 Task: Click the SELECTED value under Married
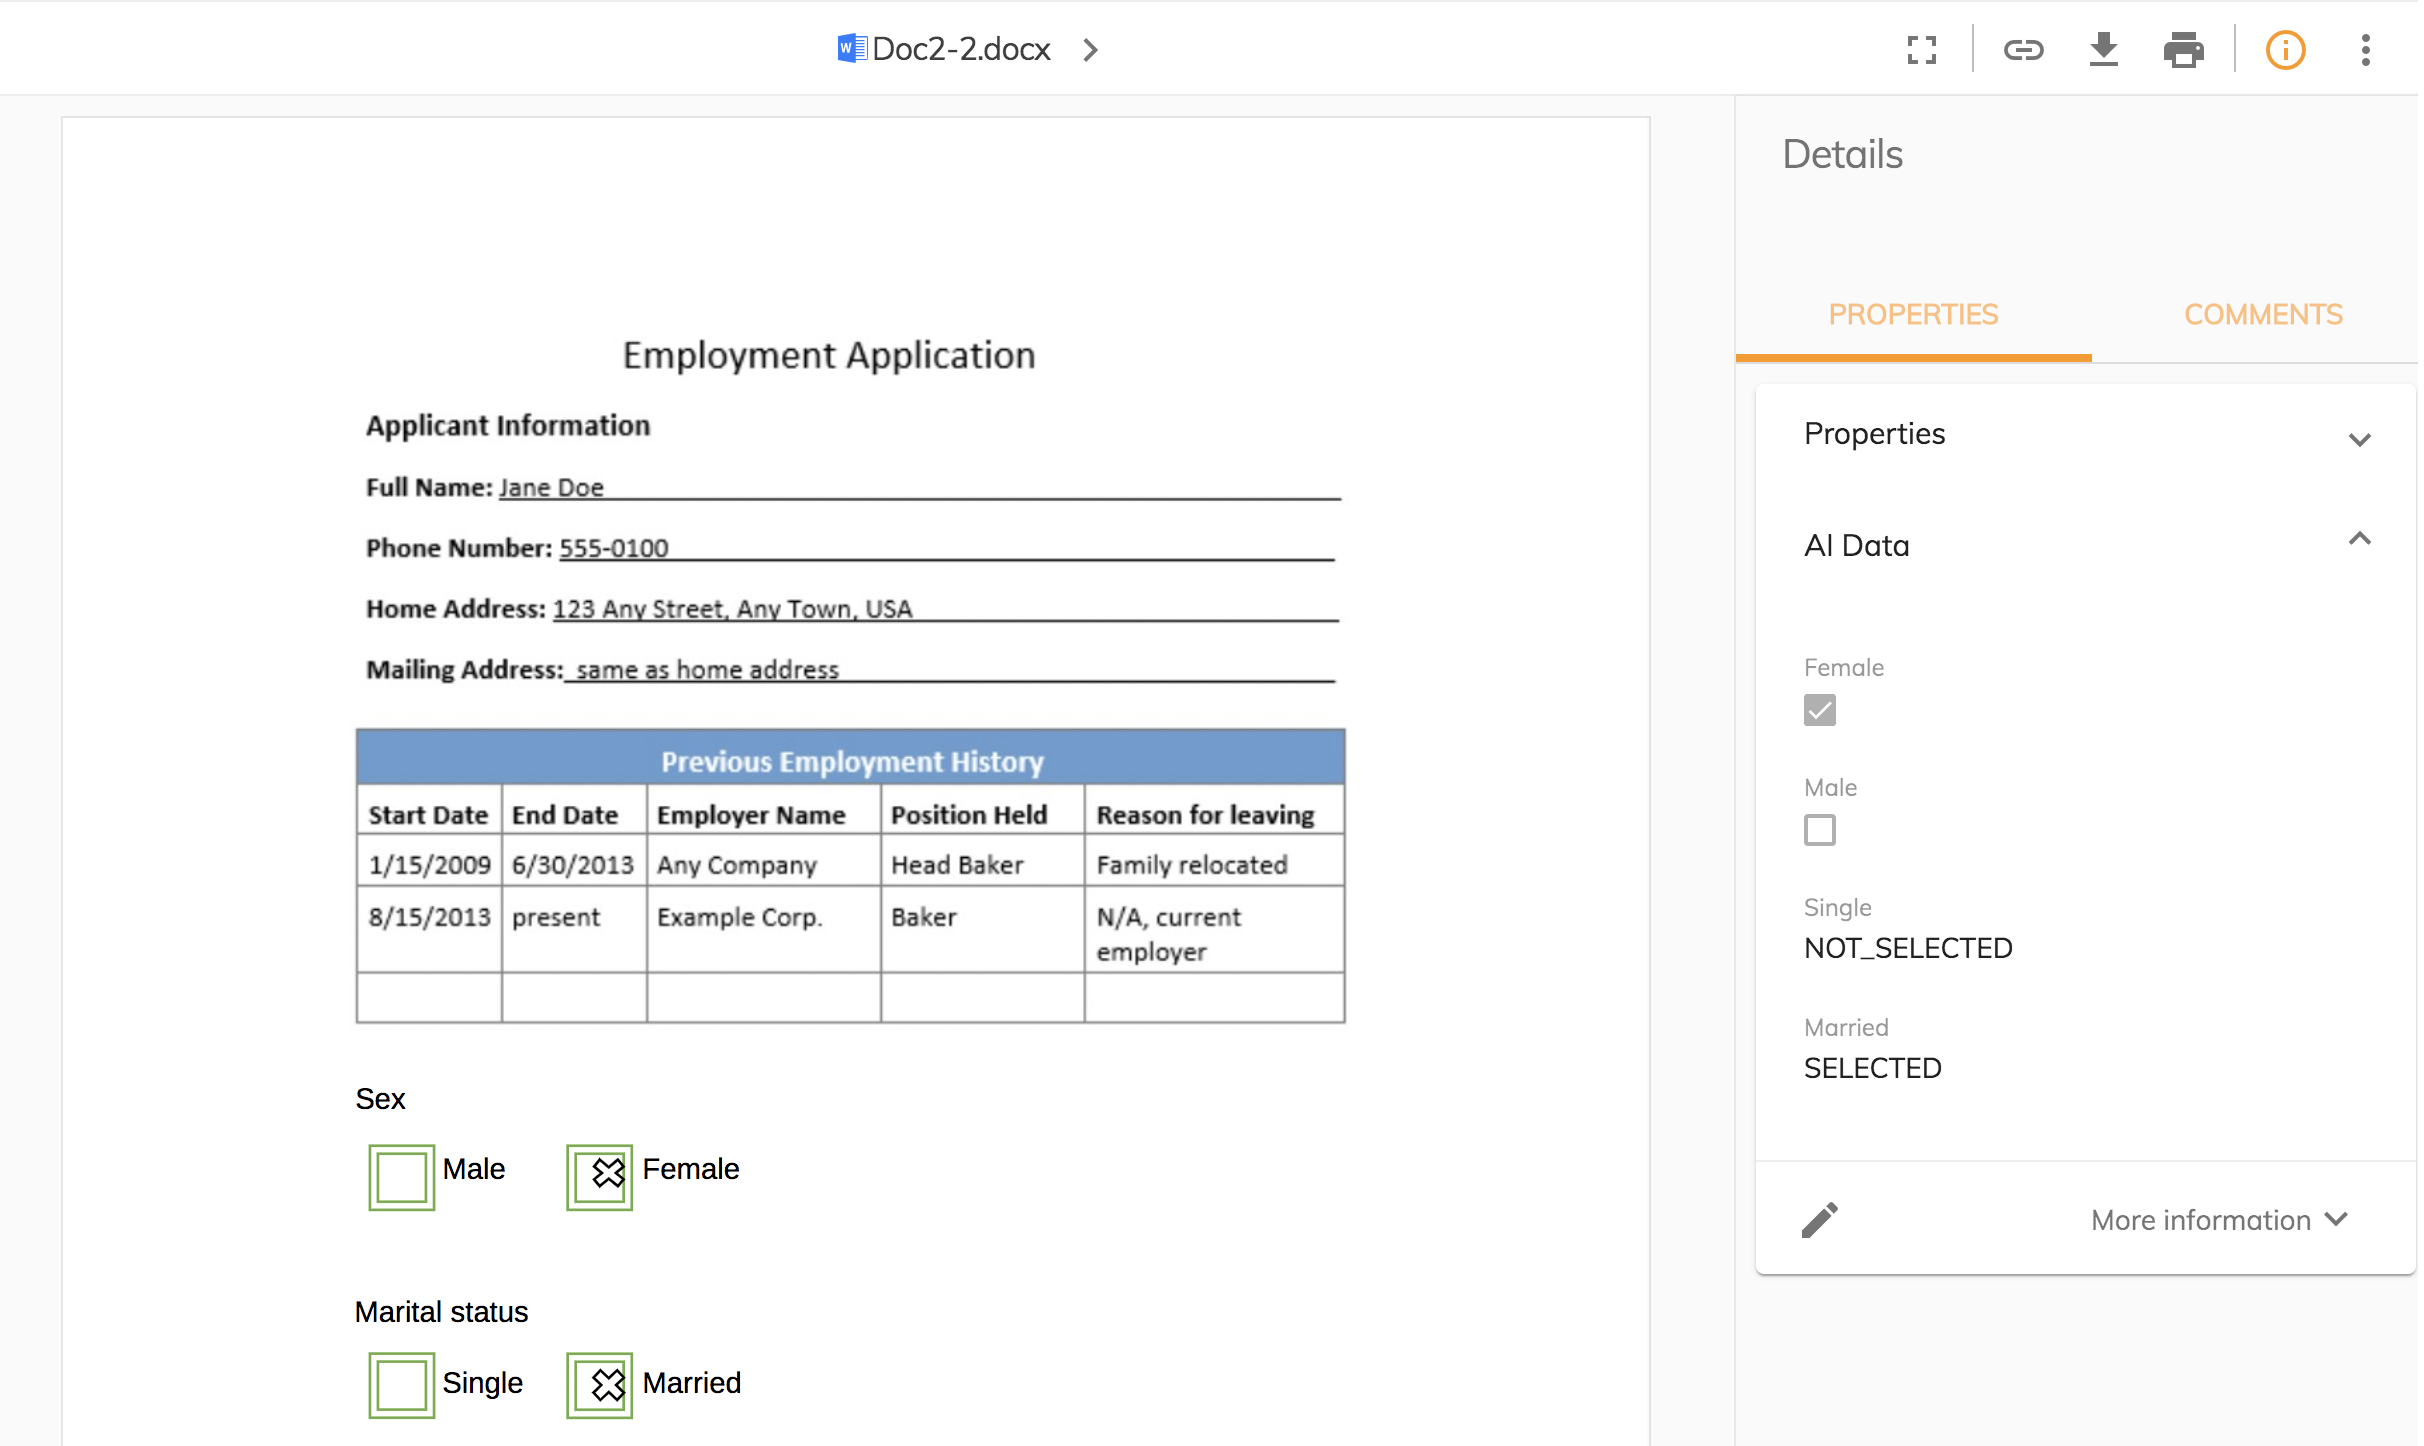click(1872, 1067)
